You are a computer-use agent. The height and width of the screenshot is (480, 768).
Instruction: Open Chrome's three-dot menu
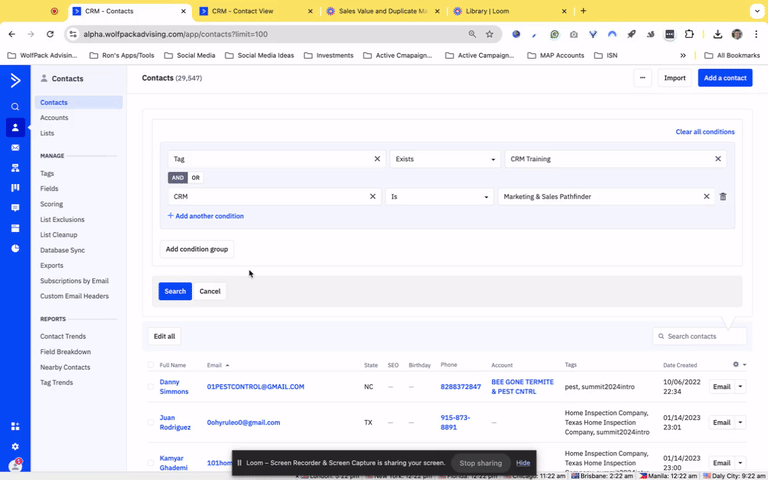tap(756, 34)
